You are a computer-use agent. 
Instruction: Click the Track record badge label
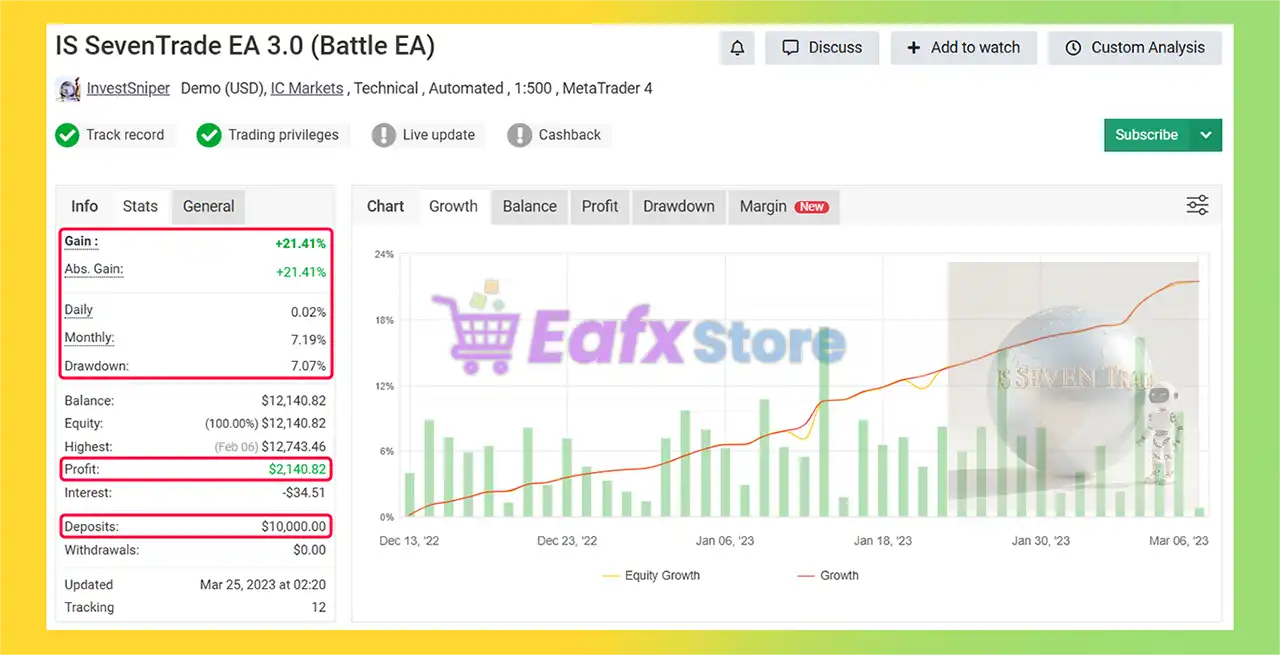pyautogui.click(x=125, y=135)
